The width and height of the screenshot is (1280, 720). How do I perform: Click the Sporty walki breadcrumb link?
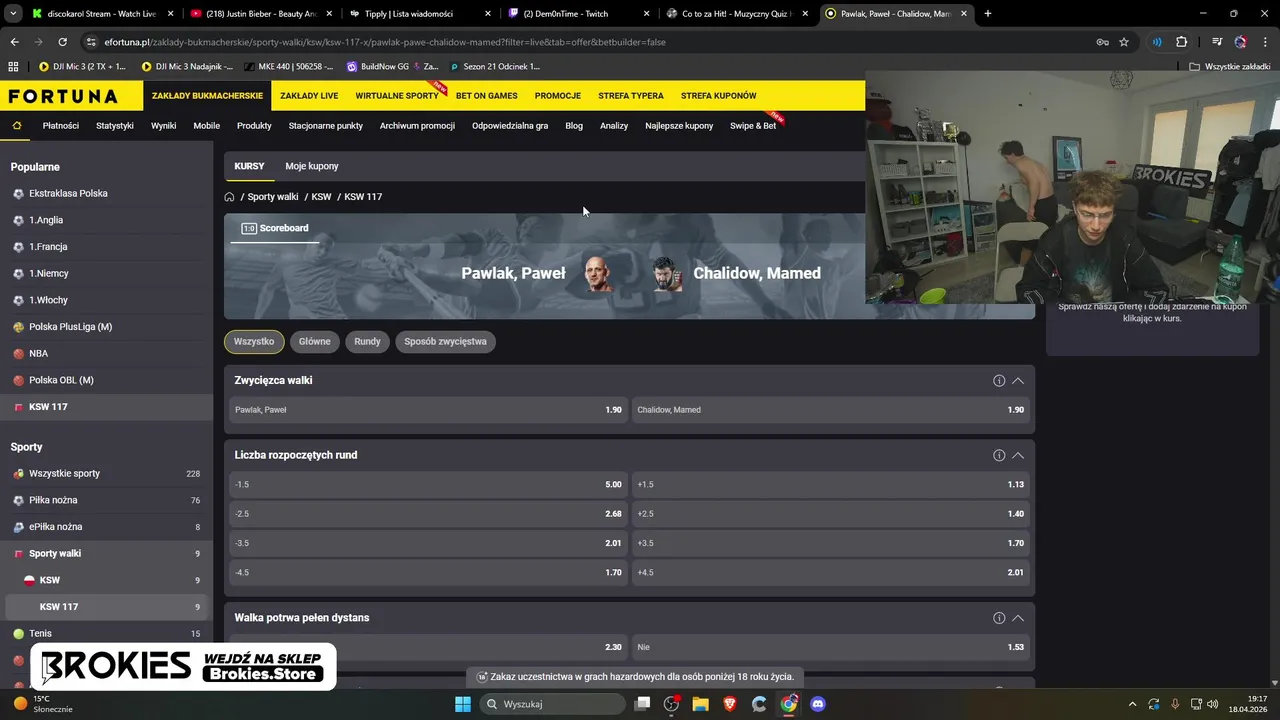tap(273, 197)
